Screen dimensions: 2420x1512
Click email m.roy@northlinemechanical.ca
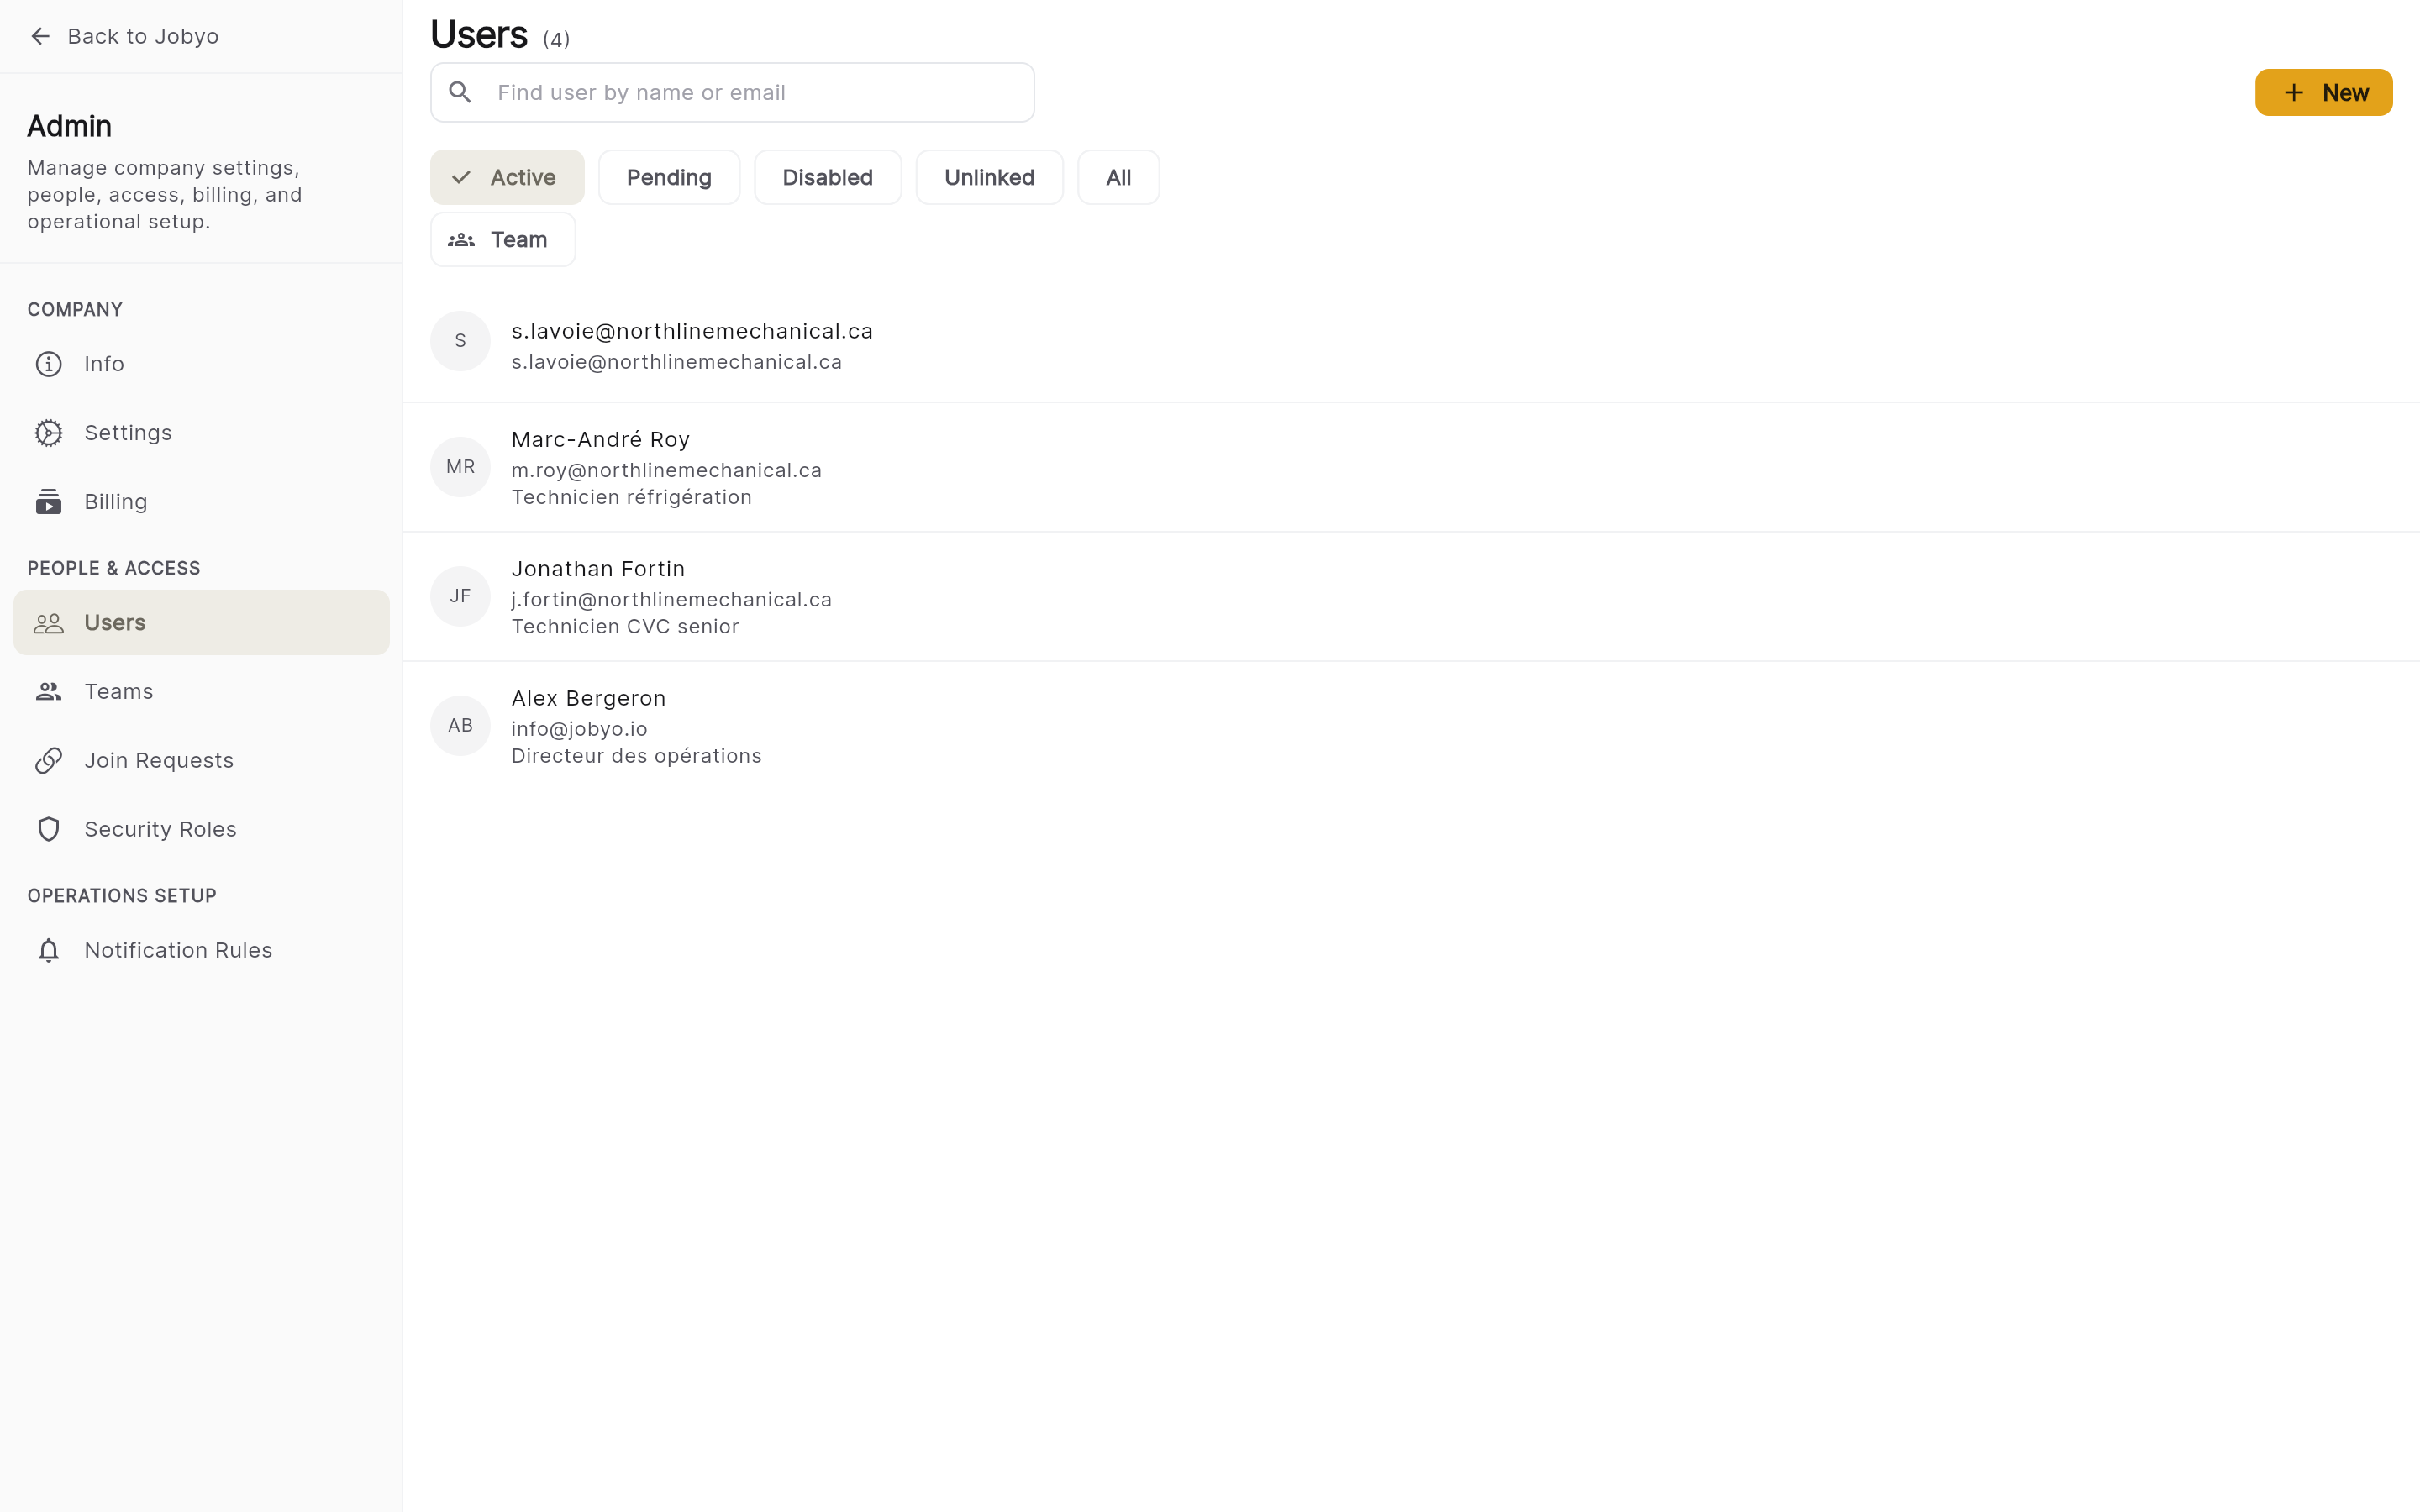(666, 471)
